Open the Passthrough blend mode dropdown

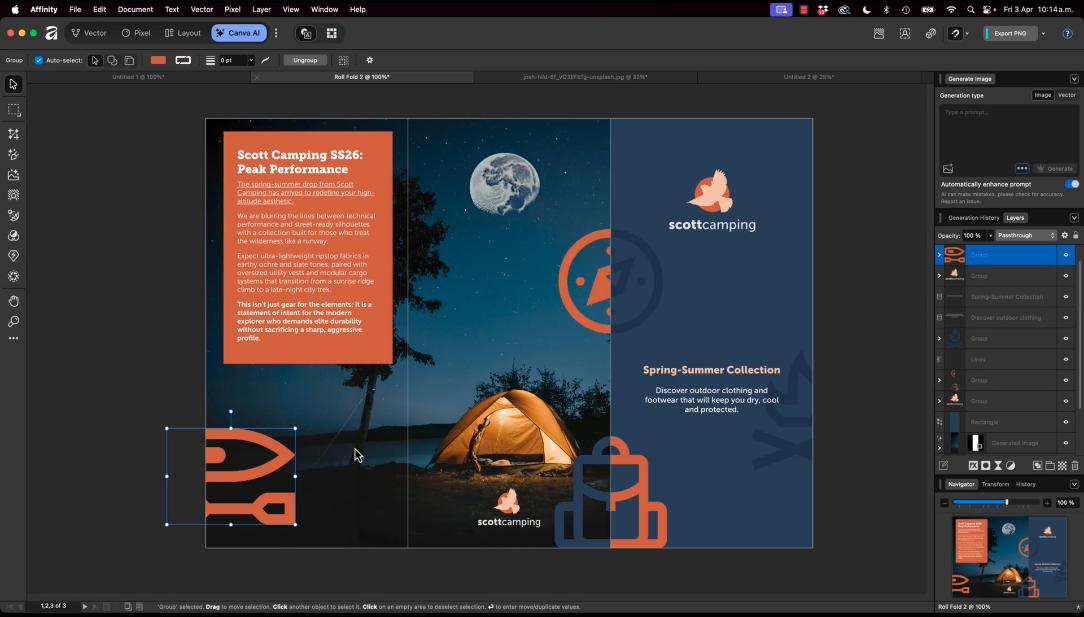tap(1026, 235)
